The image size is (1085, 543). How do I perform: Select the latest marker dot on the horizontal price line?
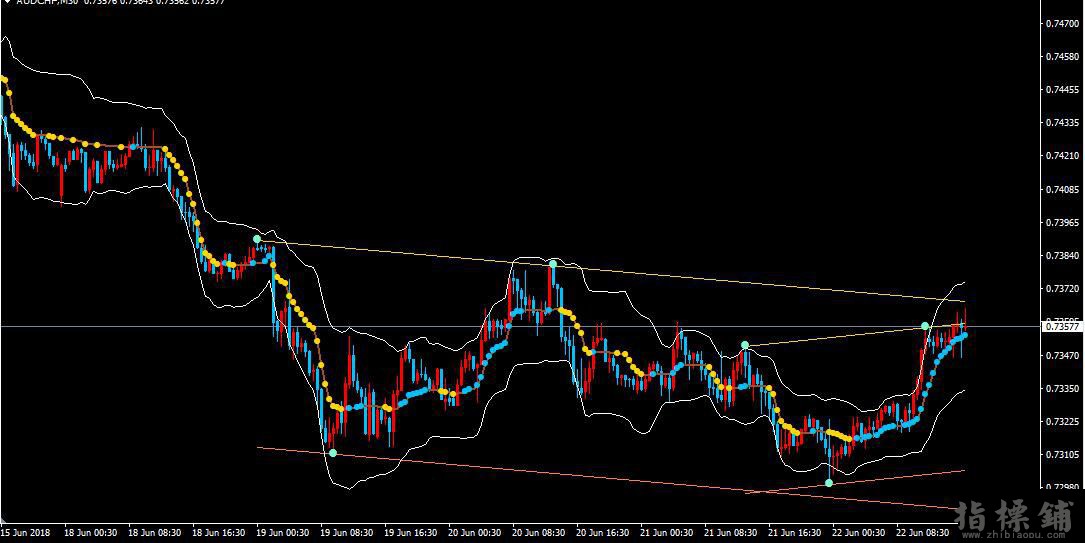pyautogui.click(x=925, y=326)
